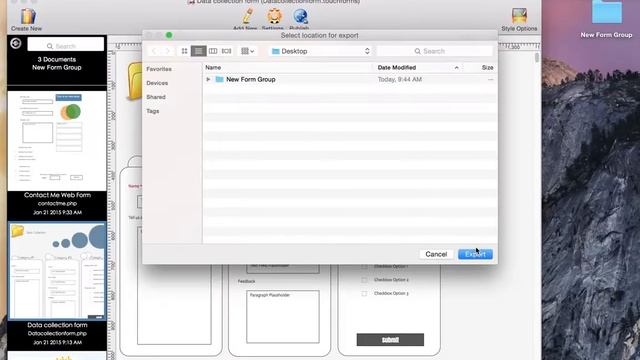Viewport: 640px width, 360px height.
Task: Switch dialog to column view
Action: [213, 51]
